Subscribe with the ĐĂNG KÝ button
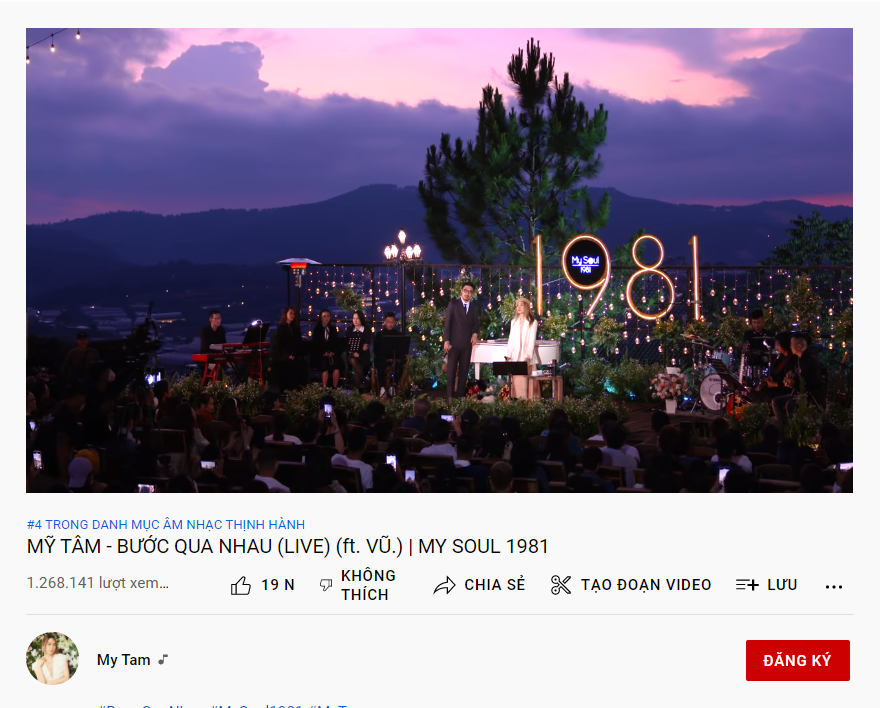880x708 pixels. (798, 660)
